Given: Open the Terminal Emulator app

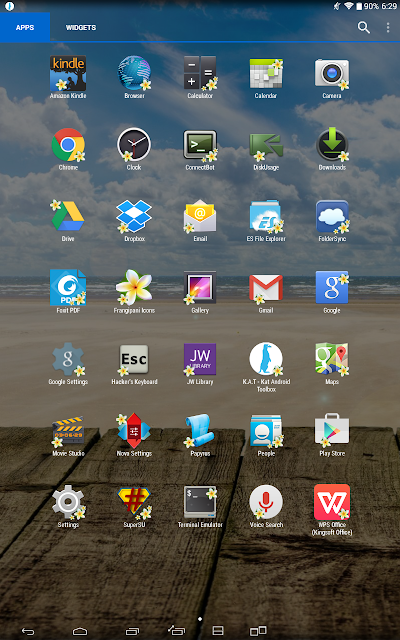Looking at the screenshot, I should (x=200, y=502).
